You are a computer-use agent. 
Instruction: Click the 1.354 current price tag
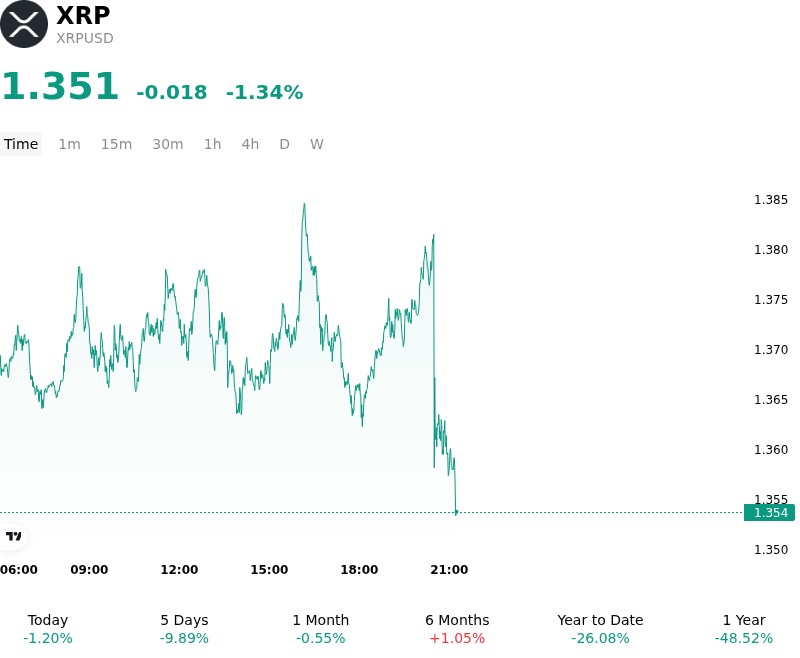tap(769, 512)
